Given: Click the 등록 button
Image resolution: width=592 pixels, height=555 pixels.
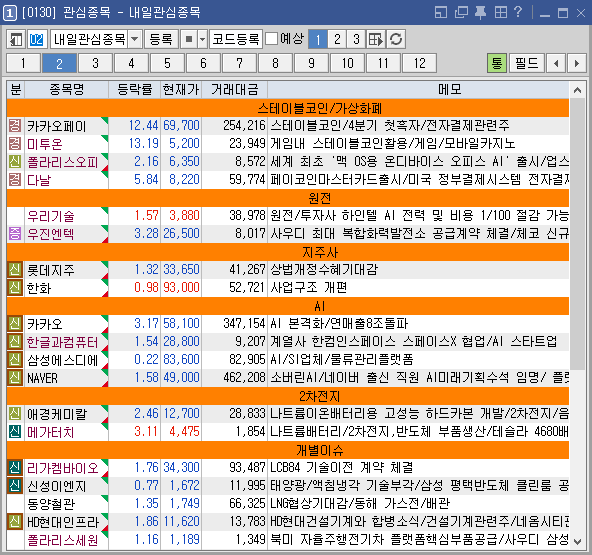Looking at the screenshot, I should pos(161,39).
